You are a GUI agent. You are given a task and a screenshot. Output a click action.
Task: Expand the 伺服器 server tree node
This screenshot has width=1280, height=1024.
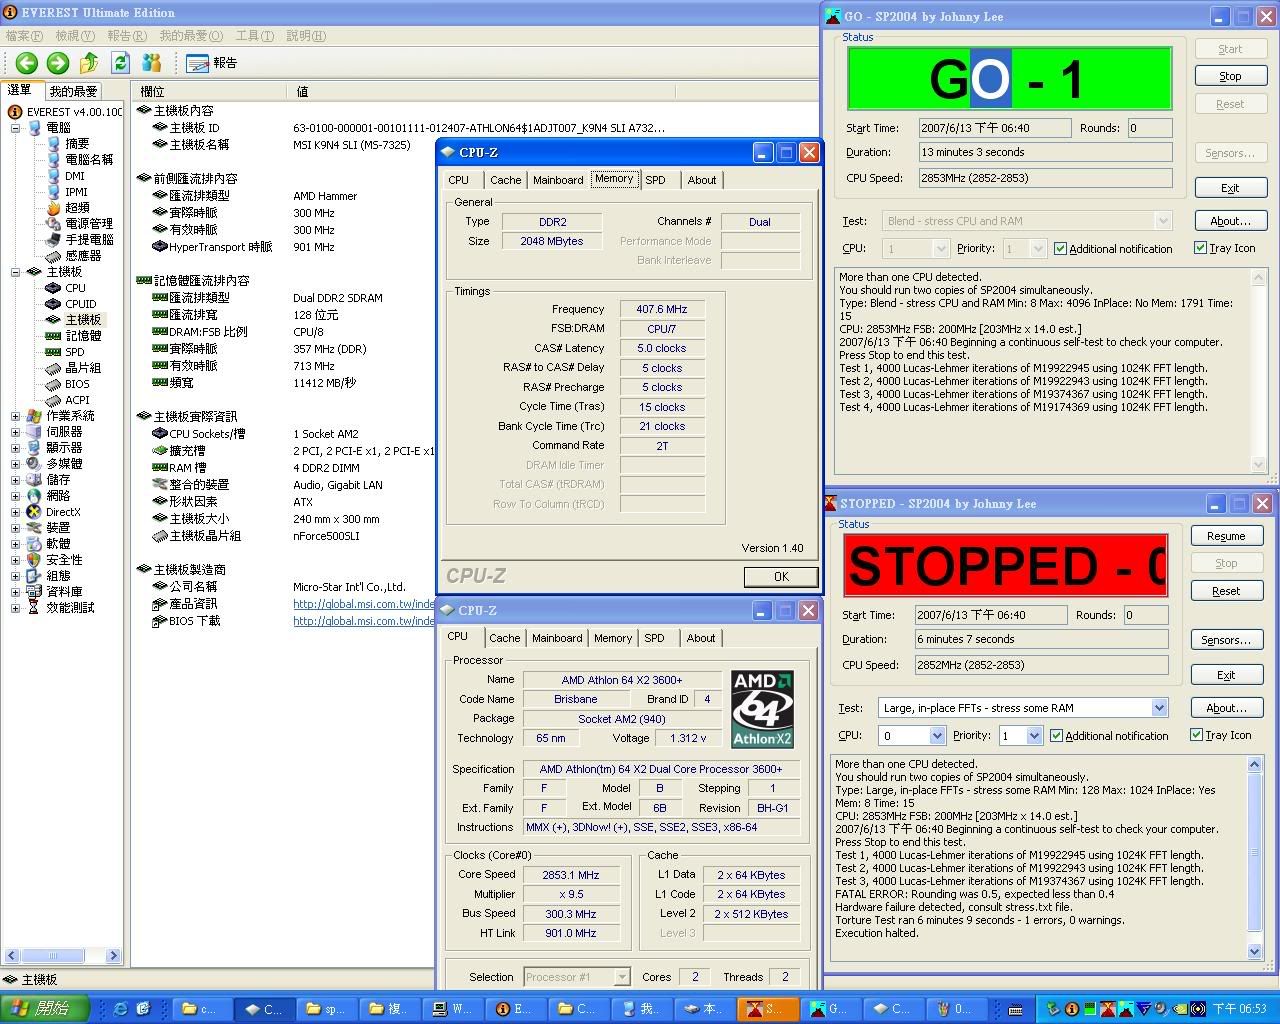15,432
